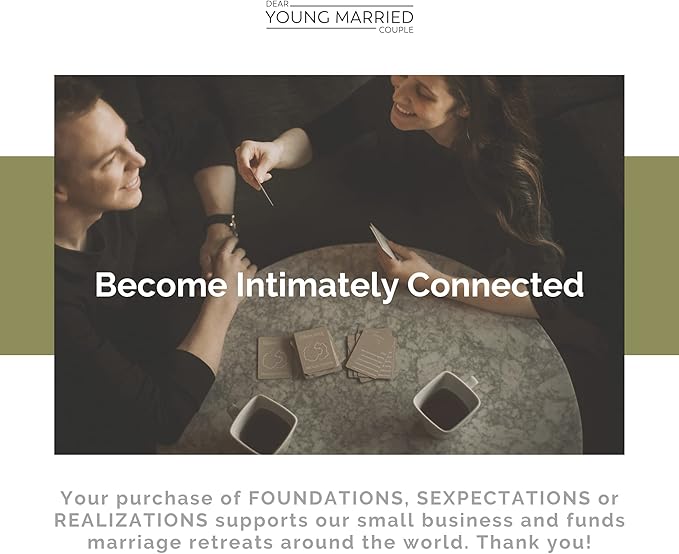
Task: Click the watch on the man's wrist
Action: pos(220,224)
